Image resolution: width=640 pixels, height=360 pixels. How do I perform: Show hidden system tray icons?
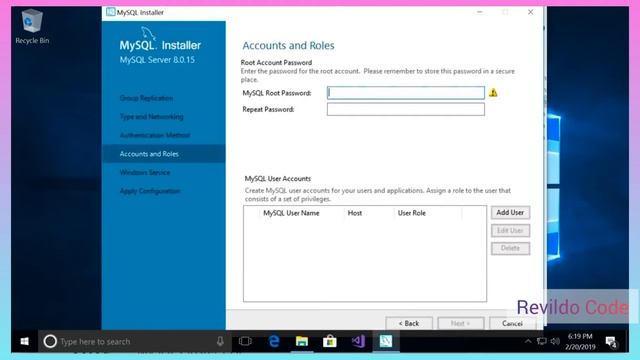pos(528,341)
